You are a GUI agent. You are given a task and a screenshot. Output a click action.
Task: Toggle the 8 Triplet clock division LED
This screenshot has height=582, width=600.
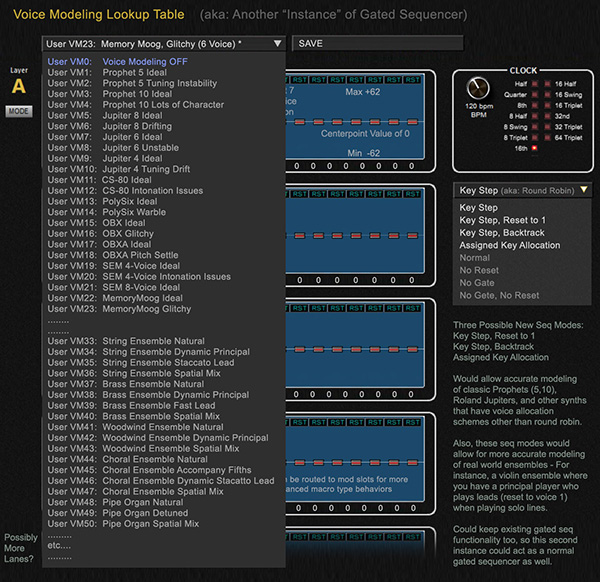535,137
